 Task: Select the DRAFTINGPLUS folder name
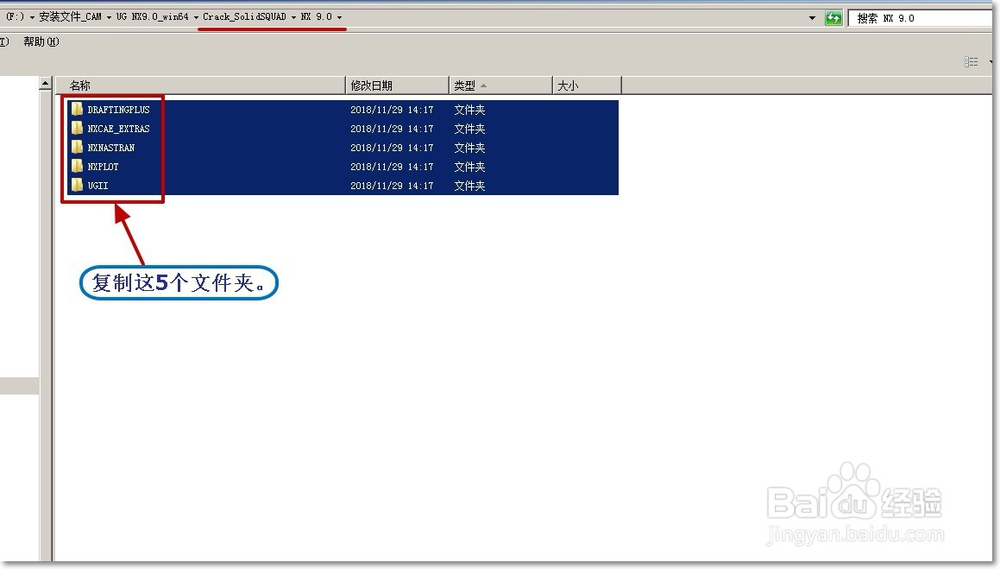(x=119, y=110)
